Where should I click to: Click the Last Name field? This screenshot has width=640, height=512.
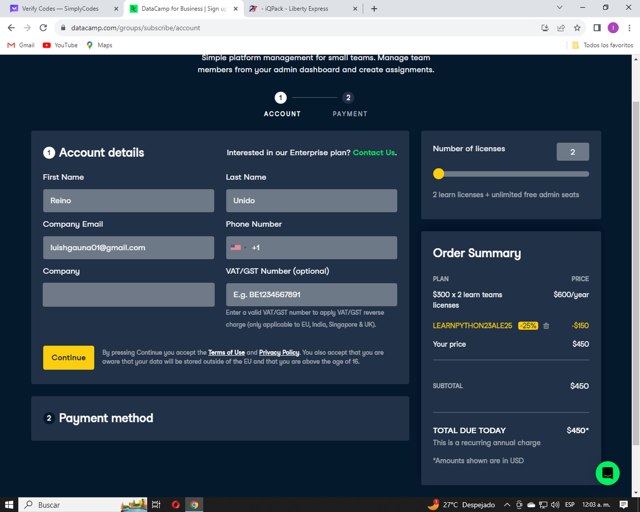pos(311,200)
